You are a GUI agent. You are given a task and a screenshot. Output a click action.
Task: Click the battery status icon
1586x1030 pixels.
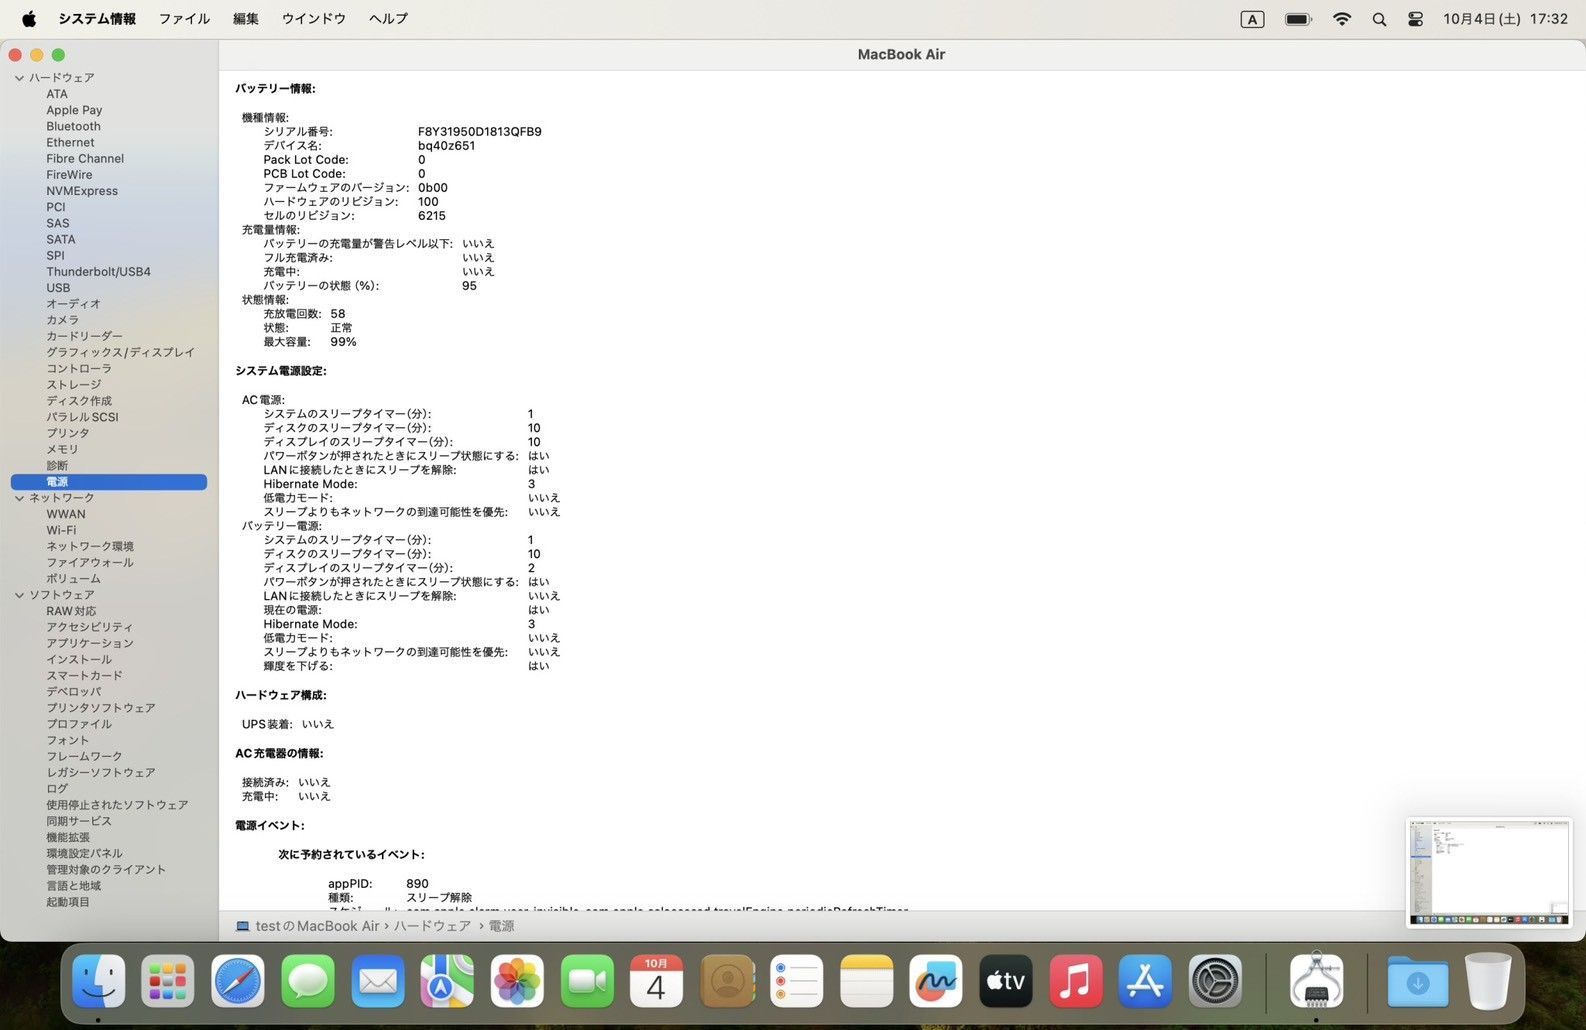click(1298, 19)
